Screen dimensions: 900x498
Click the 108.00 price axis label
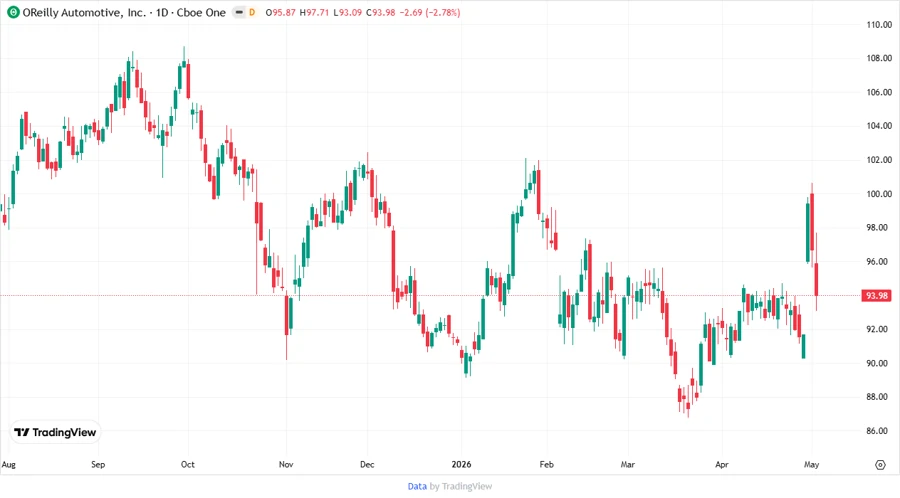pyautogui.click(x=879, y=58)
